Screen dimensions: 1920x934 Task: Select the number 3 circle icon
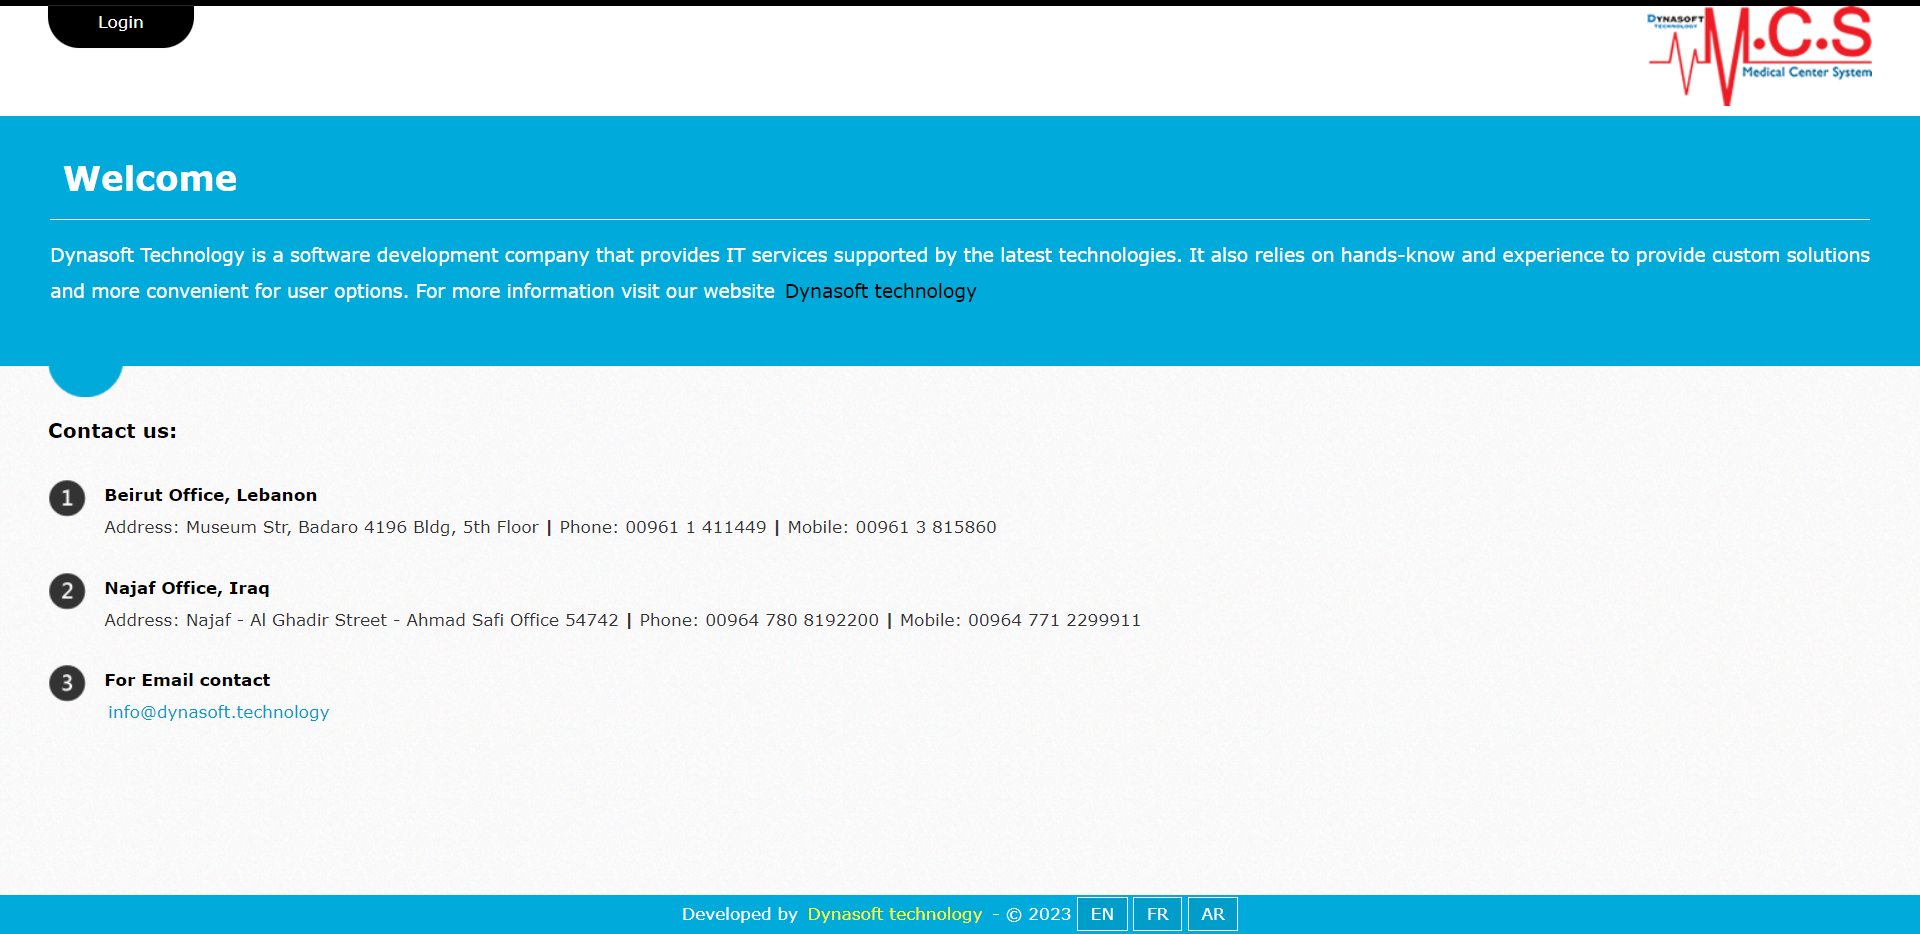(67, 683)
